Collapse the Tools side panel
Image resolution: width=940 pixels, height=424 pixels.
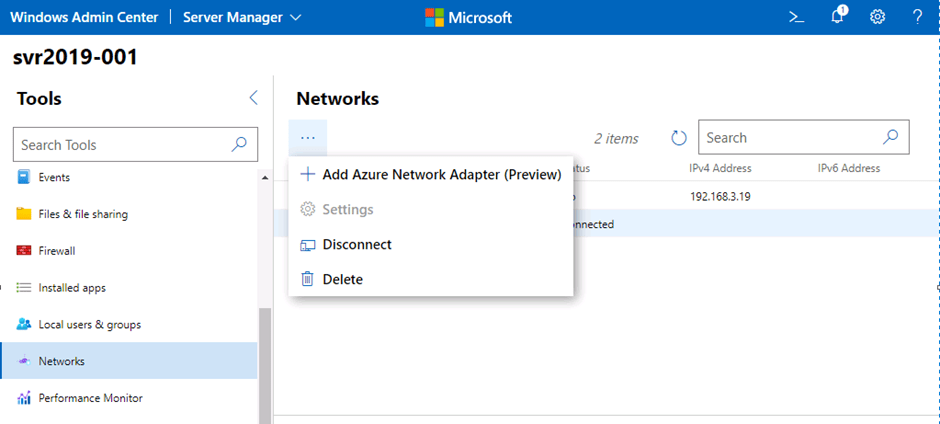(253, 98)
